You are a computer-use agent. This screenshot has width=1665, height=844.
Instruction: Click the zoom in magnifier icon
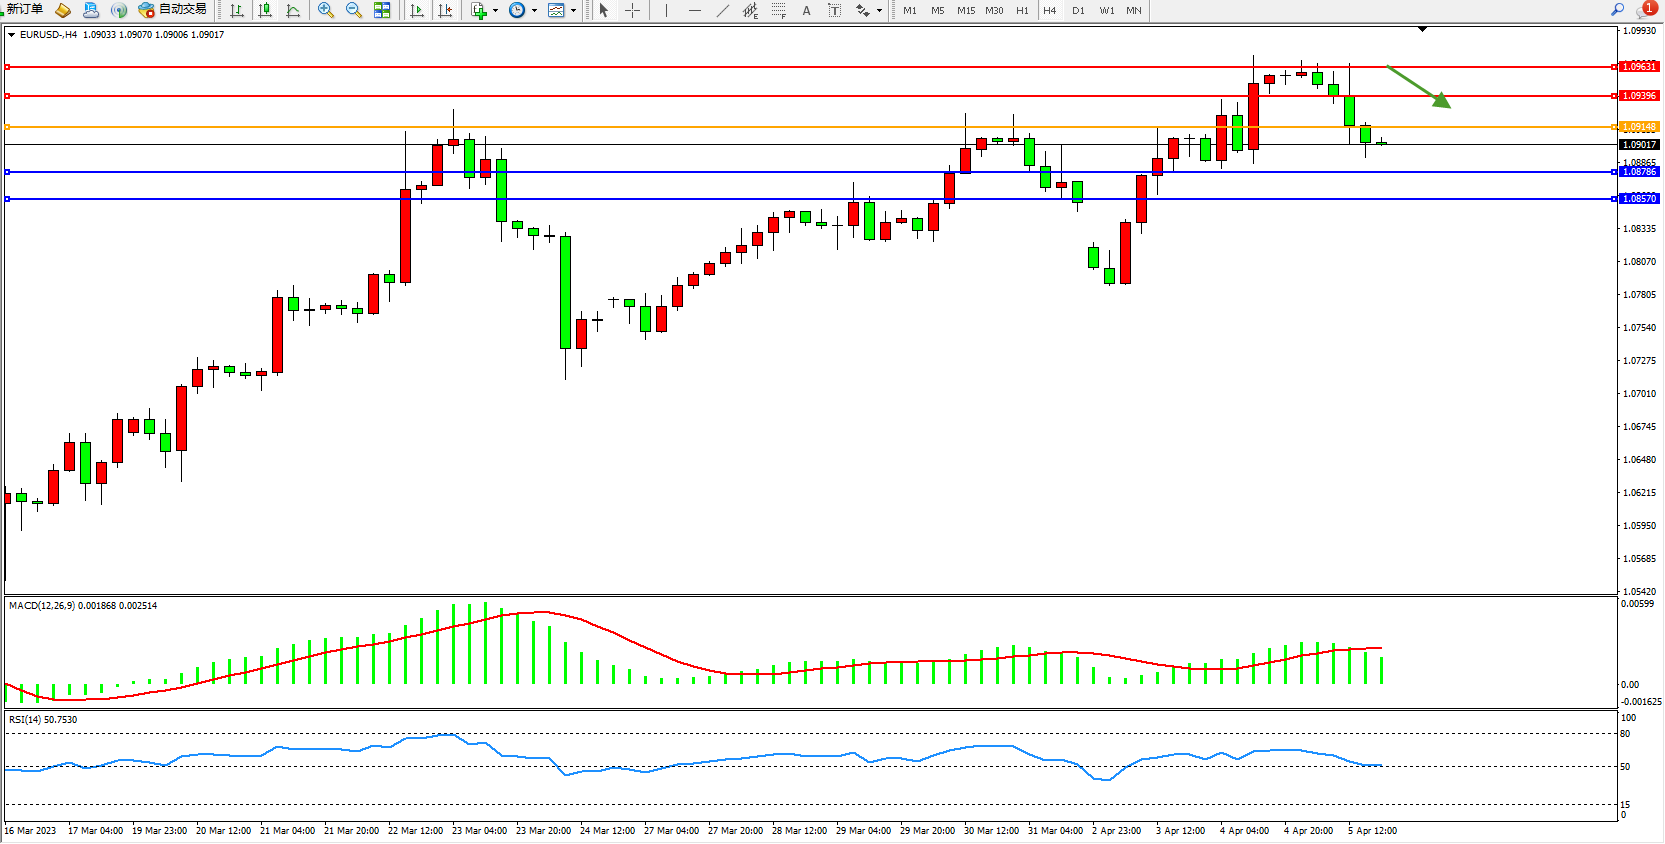pyautogui.click(x=325, y=10)
